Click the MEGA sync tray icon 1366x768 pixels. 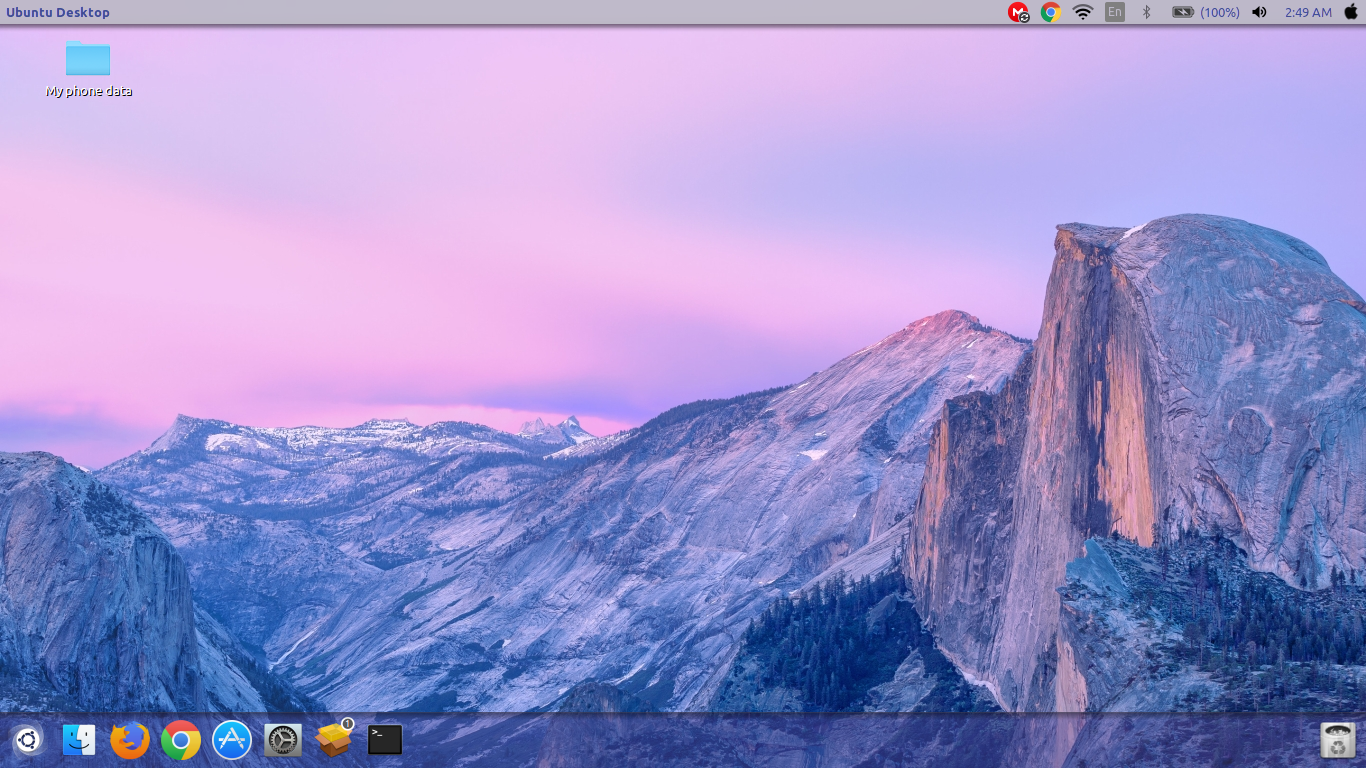click(1018, 12)
